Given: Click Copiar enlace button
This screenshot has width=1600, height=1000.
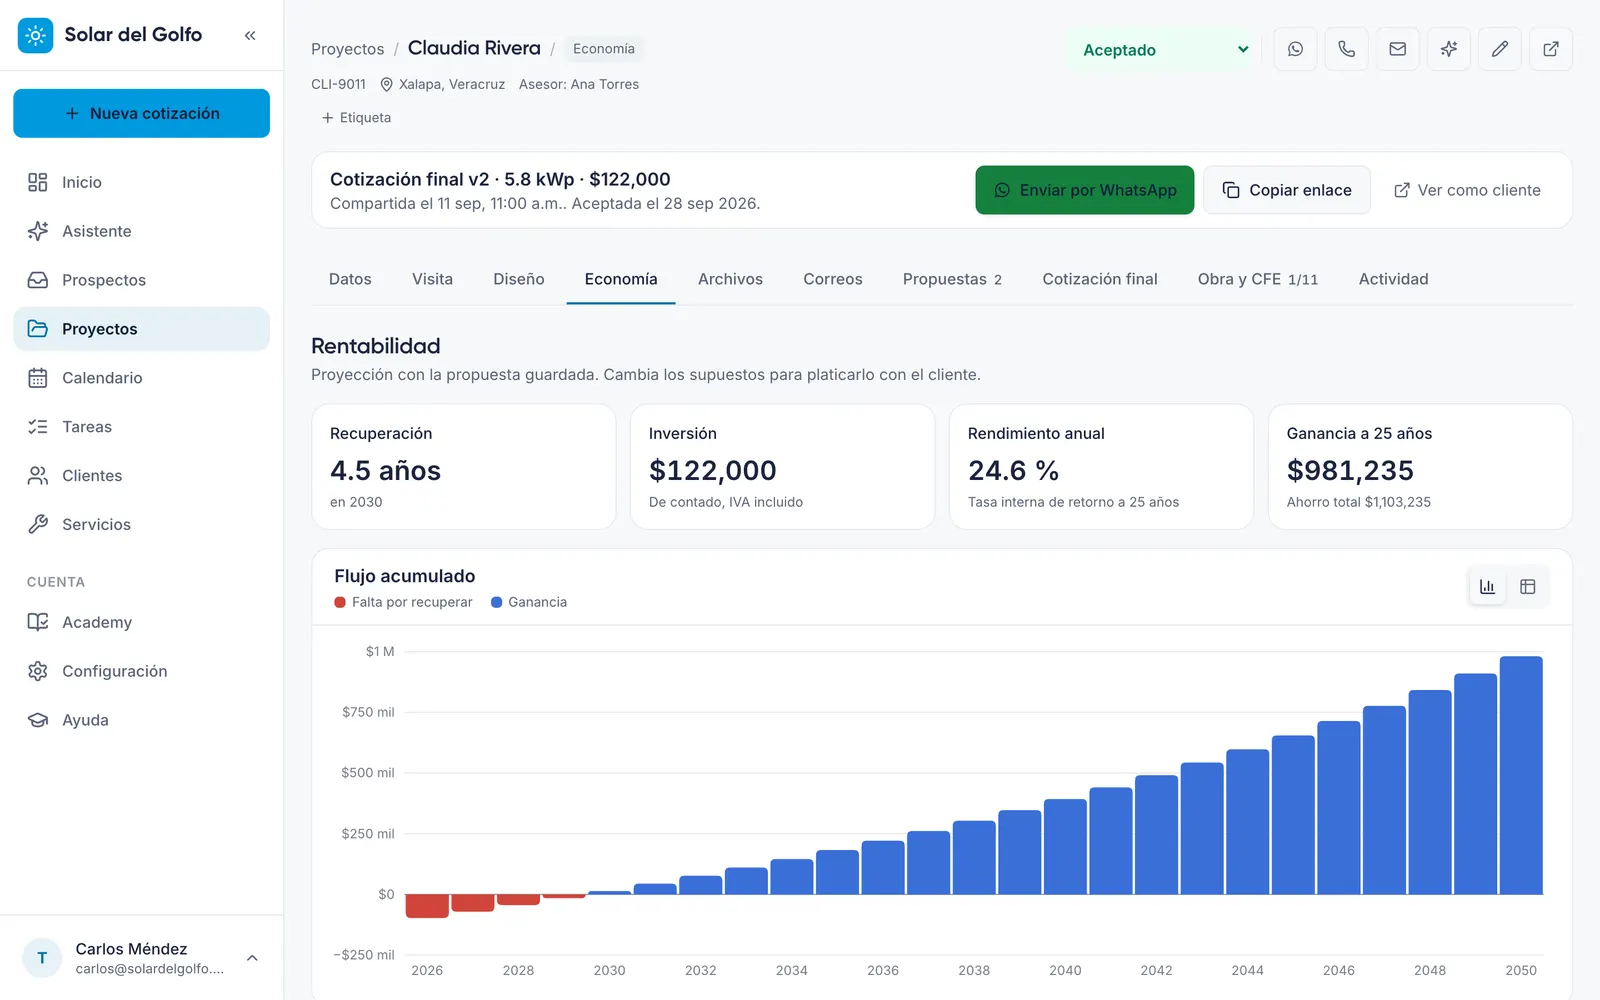Looking at the screenshot, I should pos(1287,190).
